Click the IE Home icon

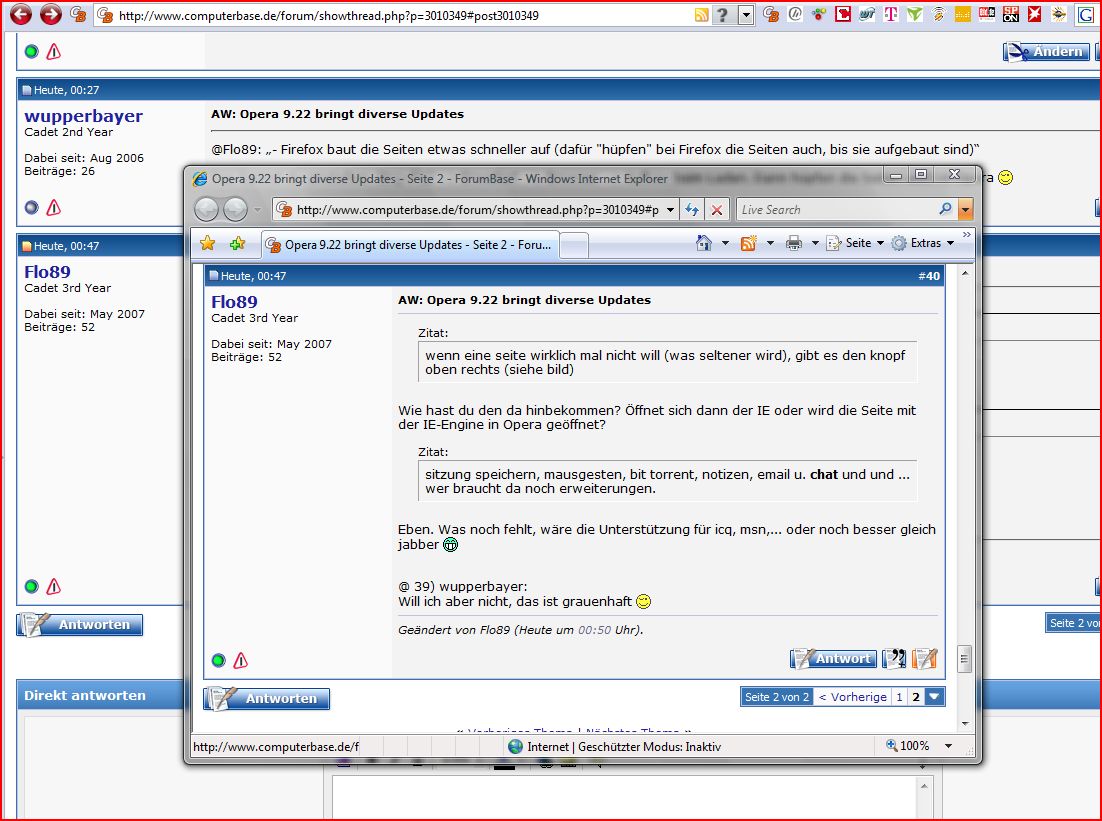click(x=704, y=243)
